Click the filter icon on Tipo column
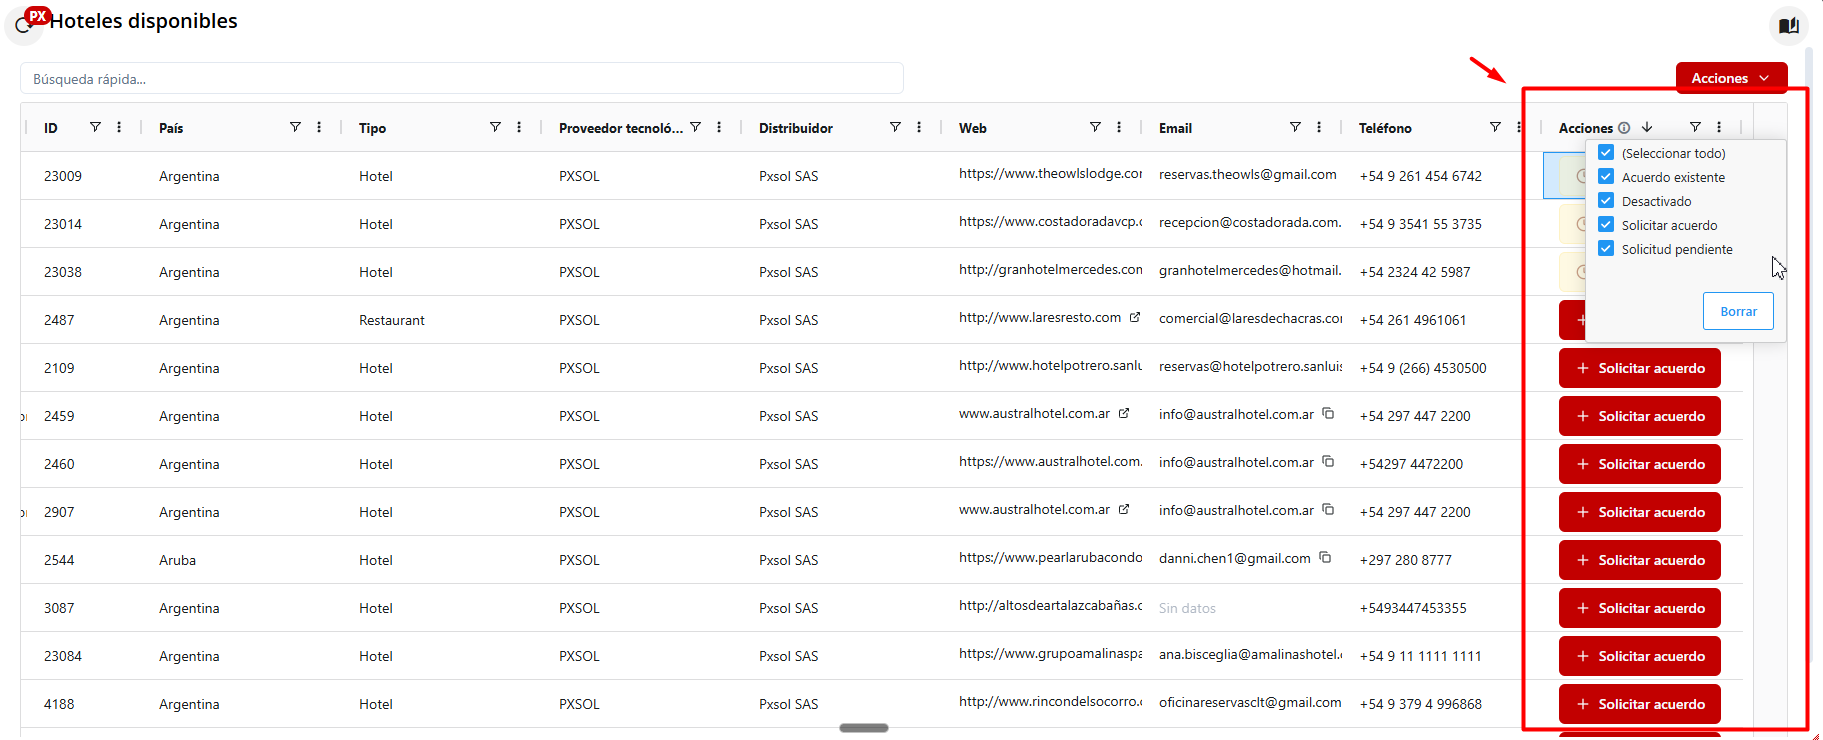This screenshot has height=740, width=1823. (x=495, y=127)
